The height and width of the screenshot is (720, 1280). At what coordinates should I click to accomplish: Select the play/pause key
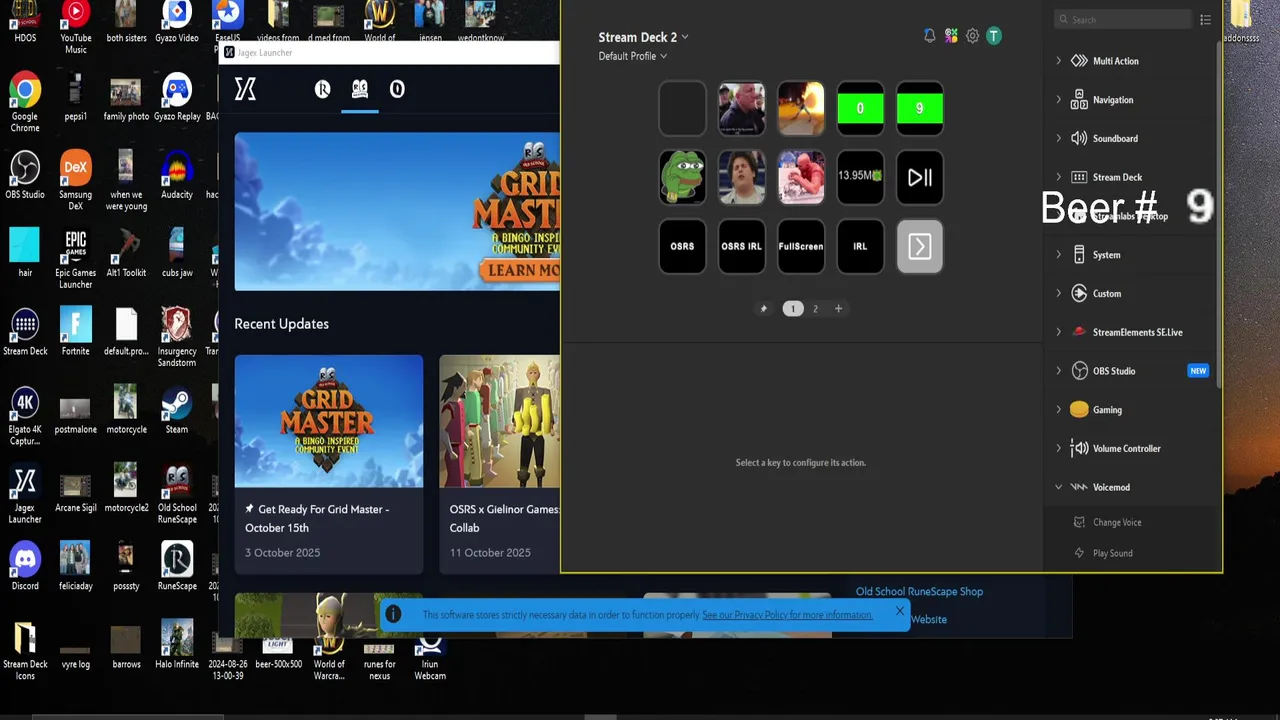coord(919,177)
